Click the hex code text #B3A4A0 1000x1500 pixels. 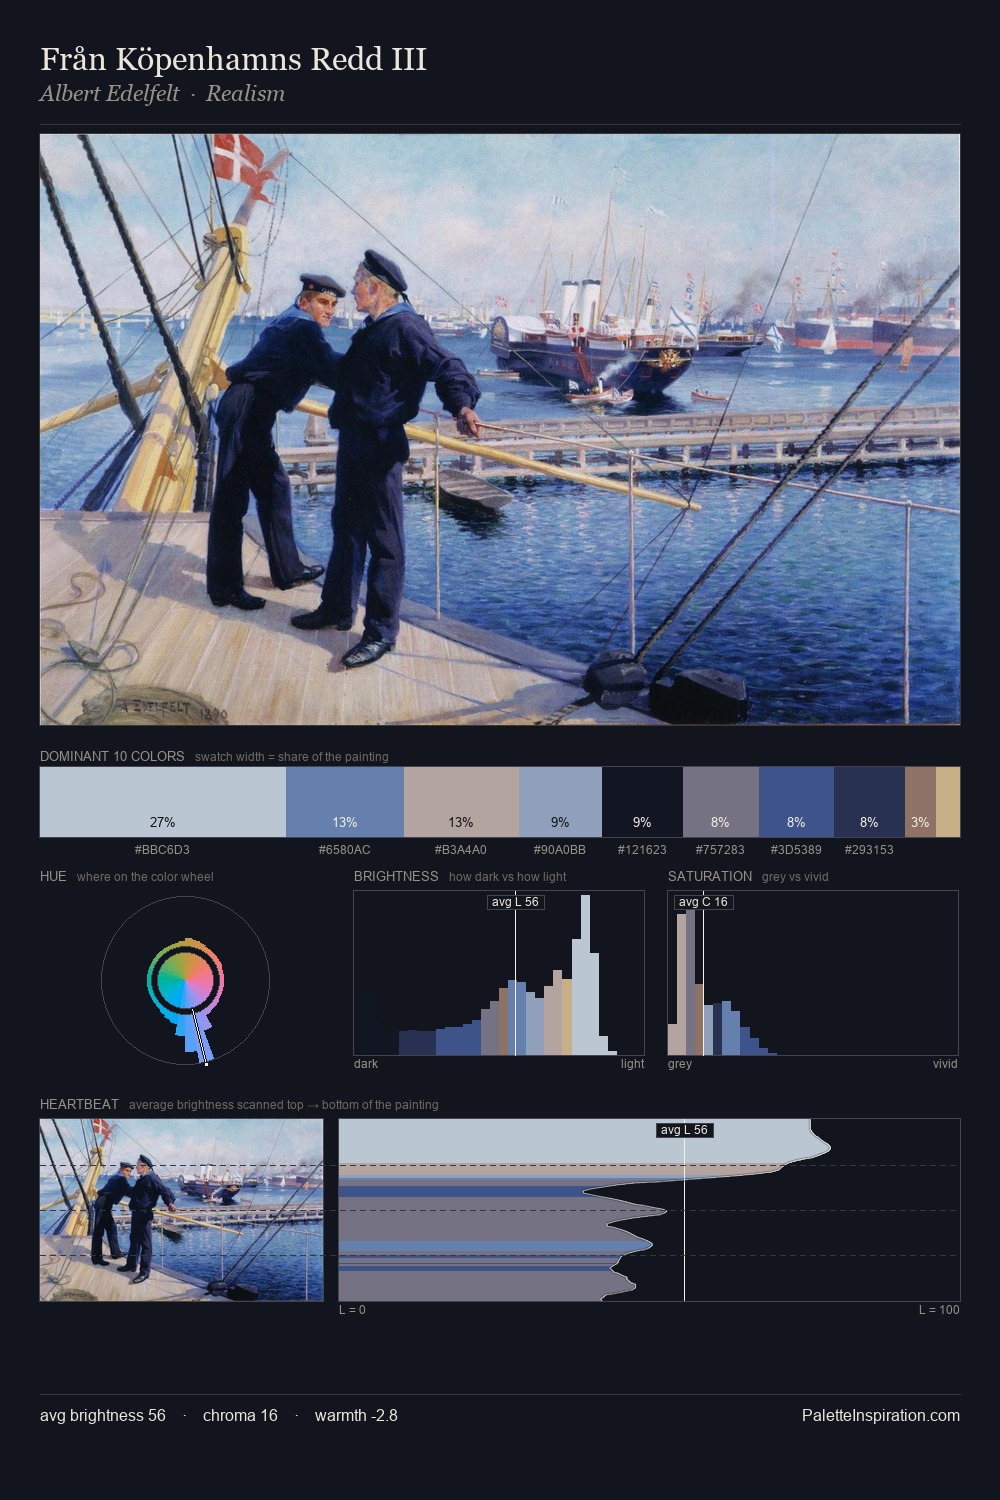coord(461,850)
